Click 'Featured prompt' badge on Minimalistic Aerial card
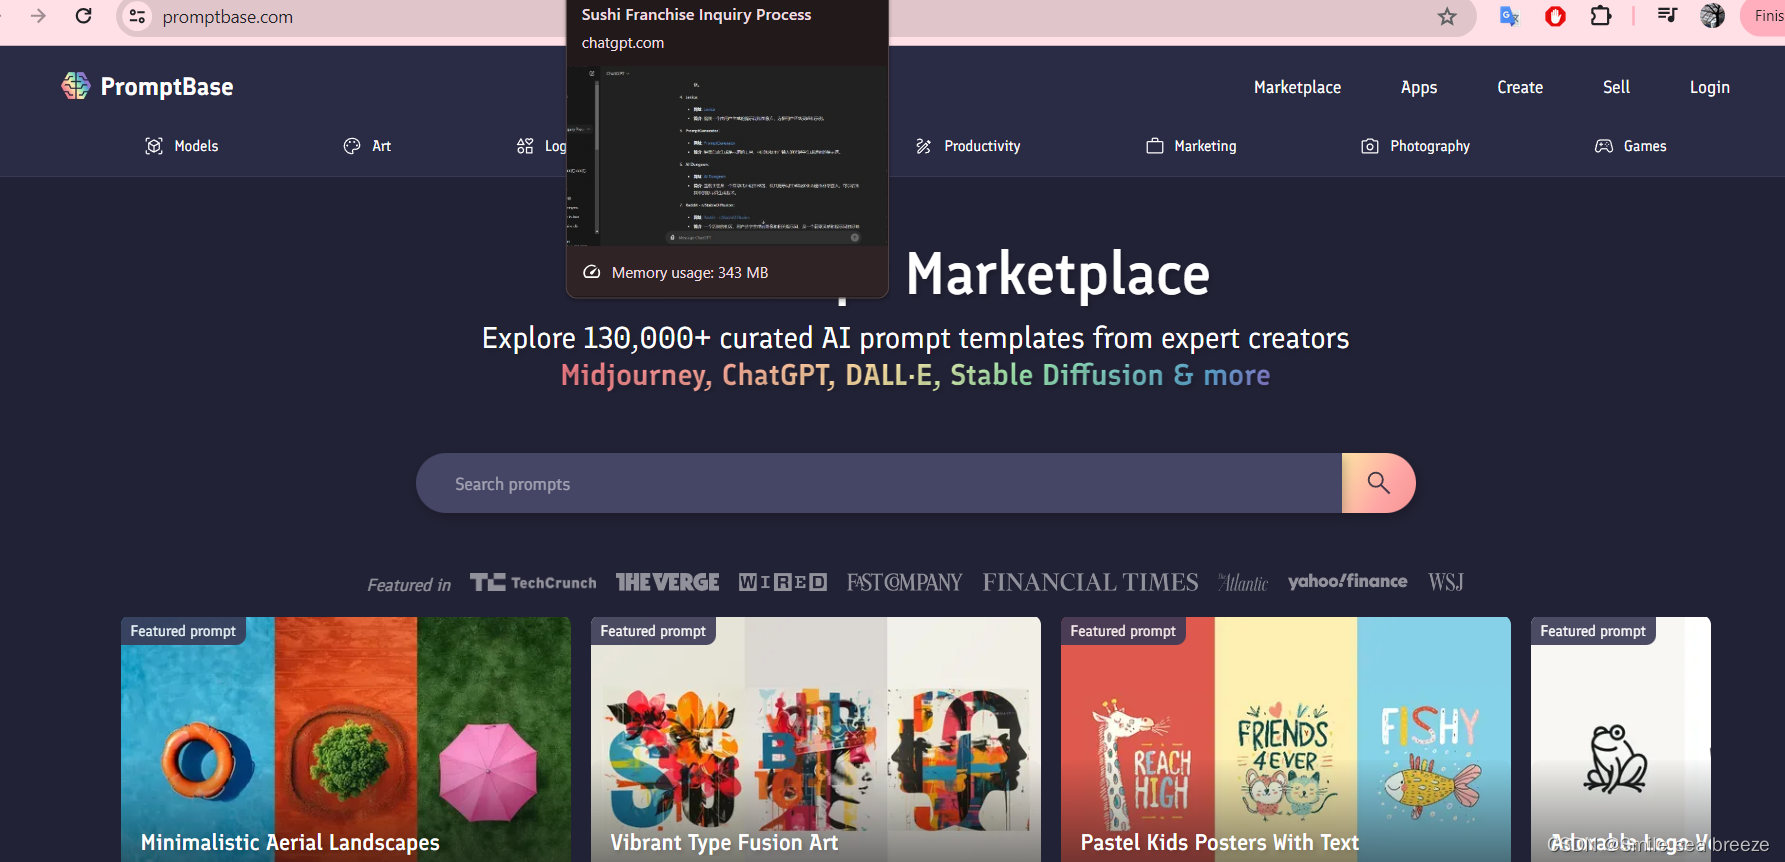The height and width of the screenshot is (862, 1785). coord(183,631)
